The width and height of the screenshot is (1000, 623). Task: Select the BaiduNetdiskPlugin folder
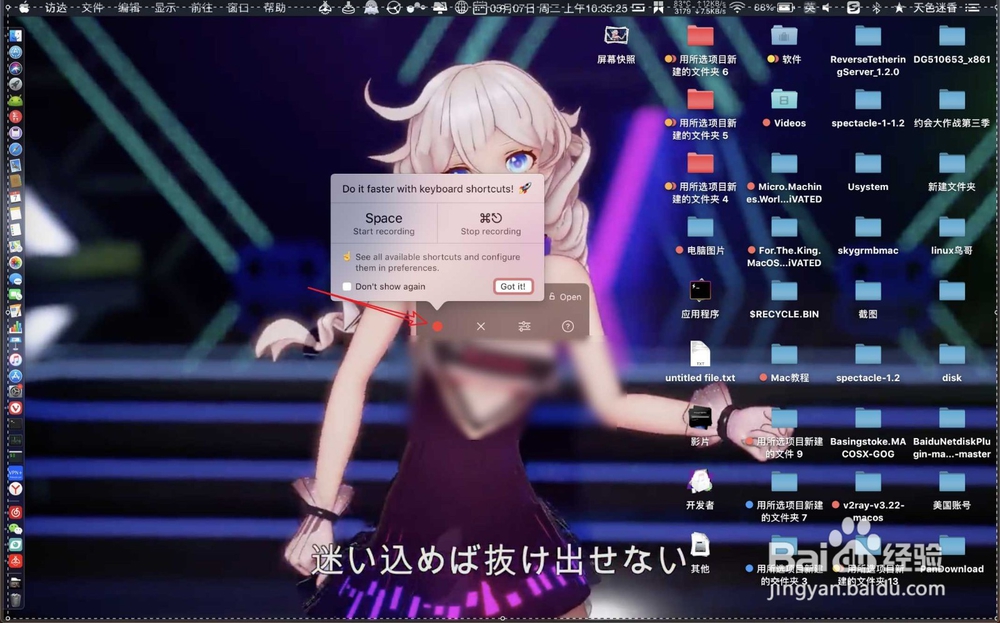[952, 419]
